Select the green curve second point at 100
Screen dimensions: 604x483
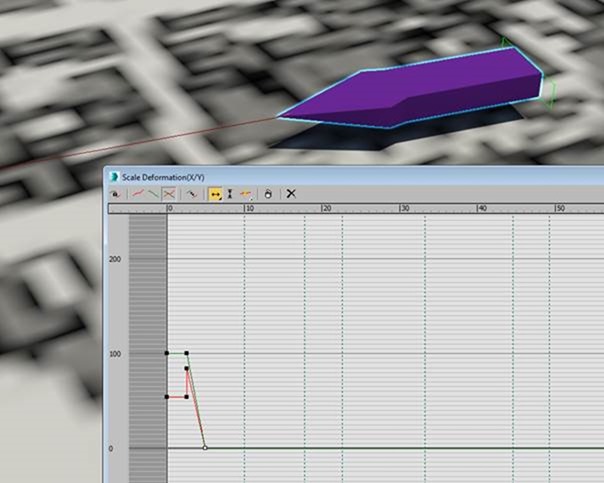pos(186,353)
